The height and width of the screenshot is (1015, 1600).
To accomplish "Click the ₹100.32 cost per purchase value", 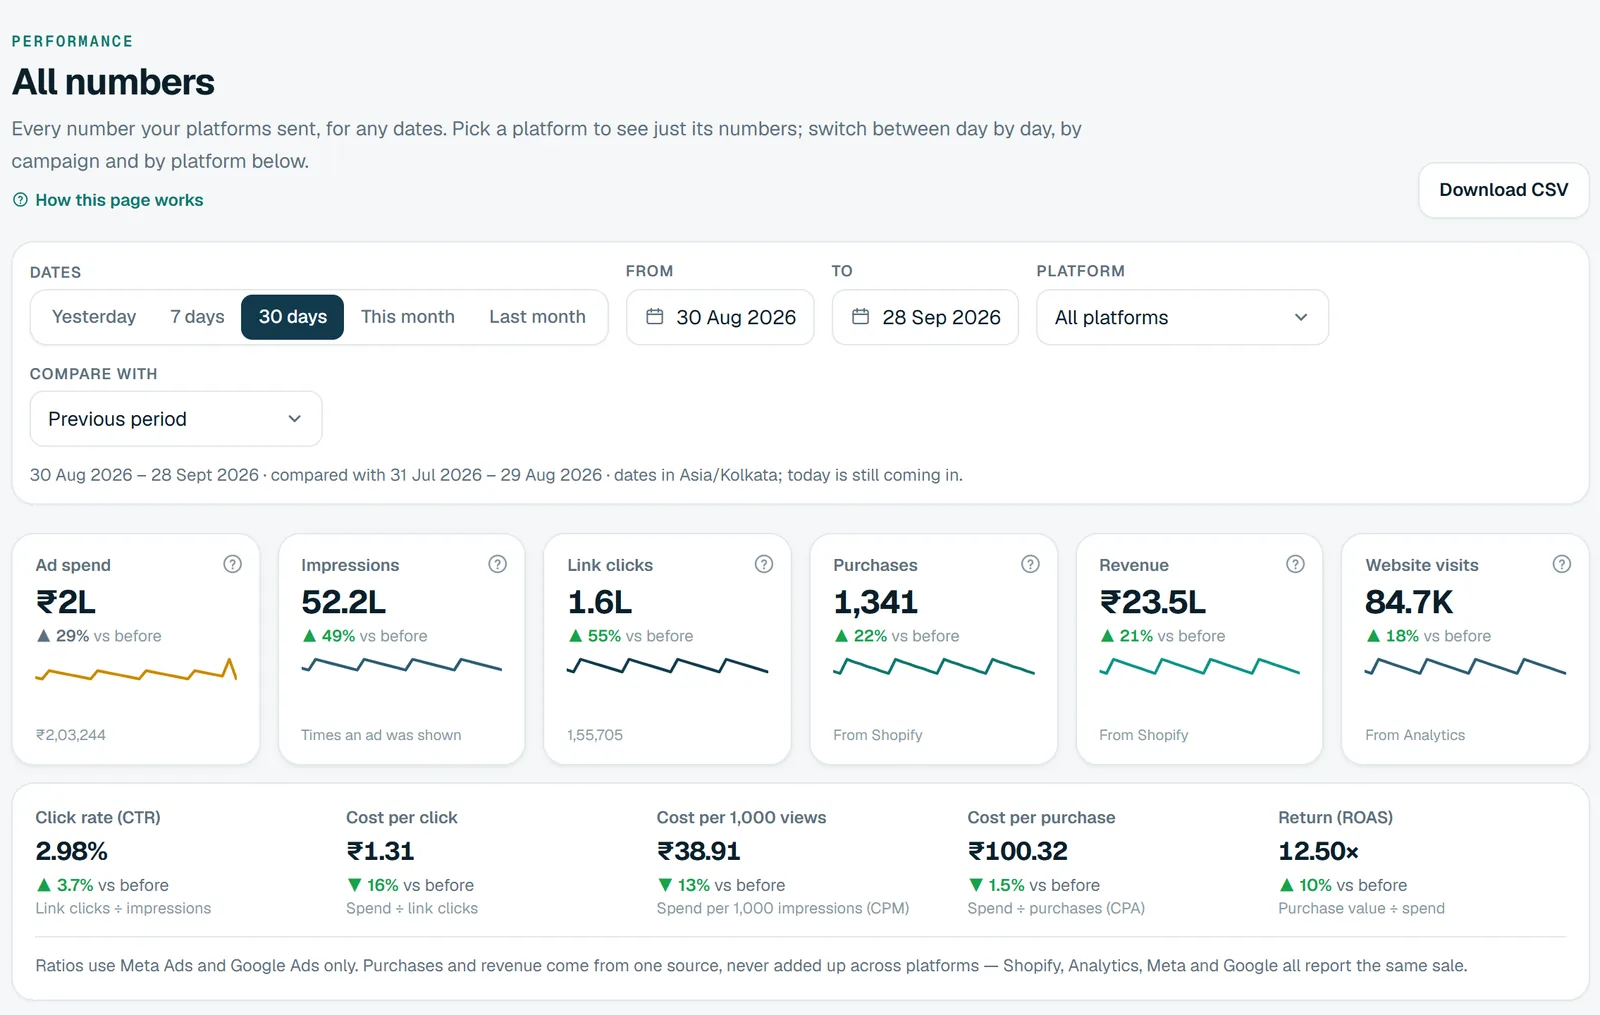I will pyautogui.click(x=1017, y=851).
